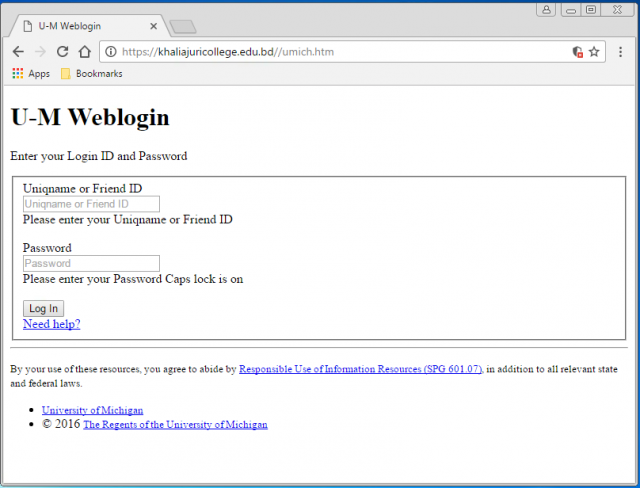This screenshot has height=488, width=640.
Task: Open the University of Michigan link
Action: (x=92, y=410)
